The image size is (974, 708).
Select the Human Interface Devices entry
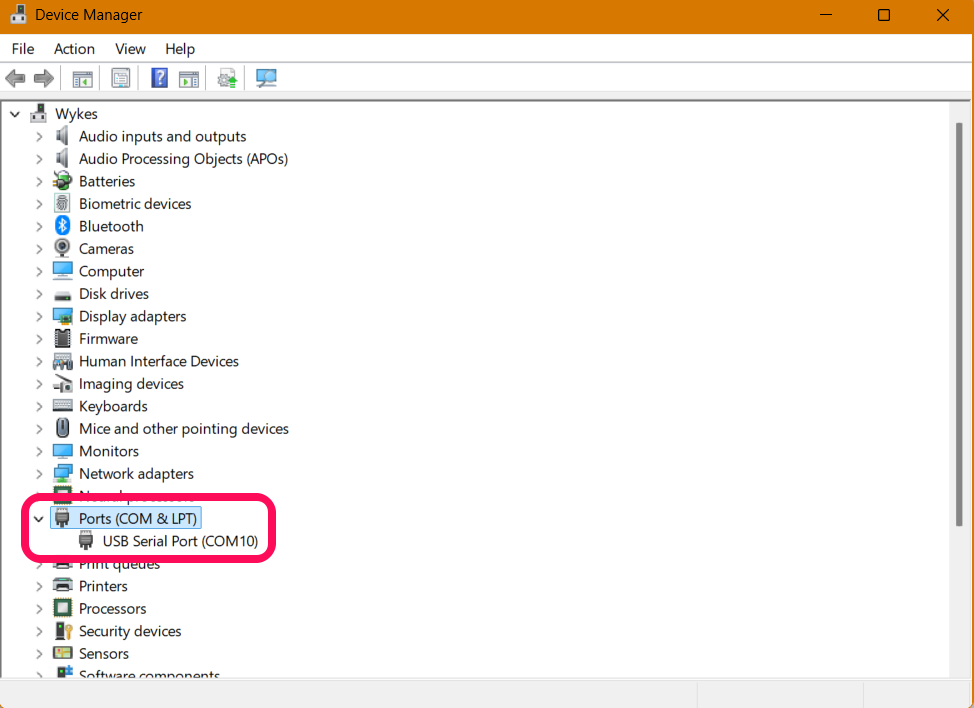click(x=158, y=361)
